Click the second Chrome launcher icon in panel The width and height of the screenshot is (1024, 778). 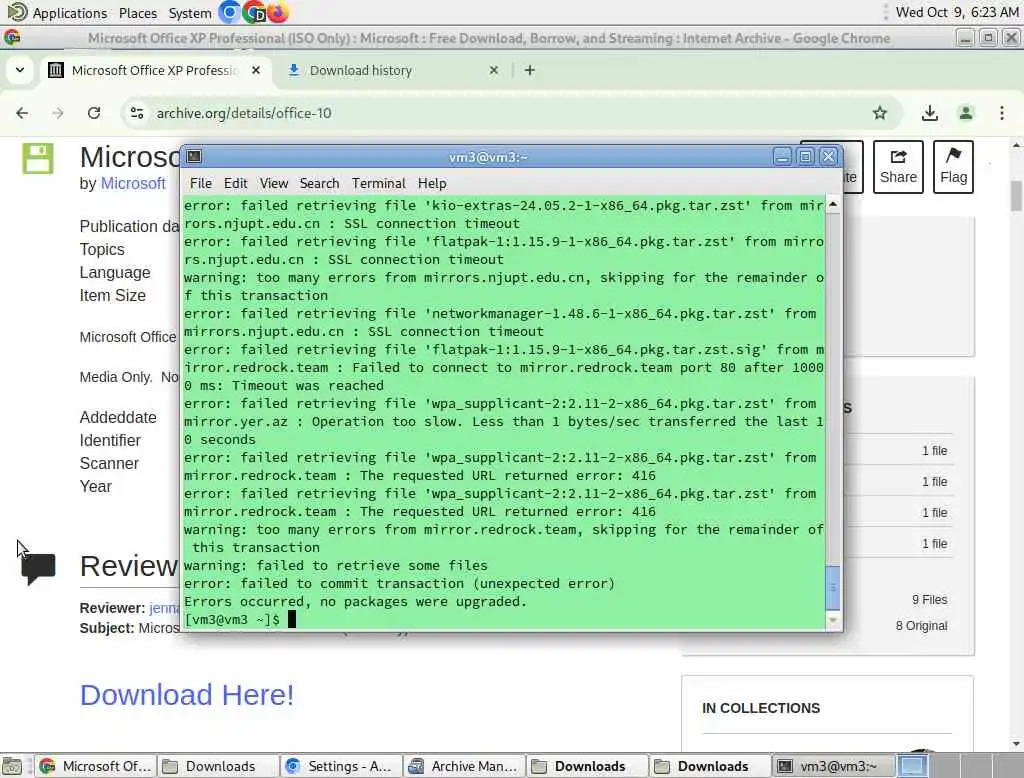pyautogui.click(x=253, y=12)
